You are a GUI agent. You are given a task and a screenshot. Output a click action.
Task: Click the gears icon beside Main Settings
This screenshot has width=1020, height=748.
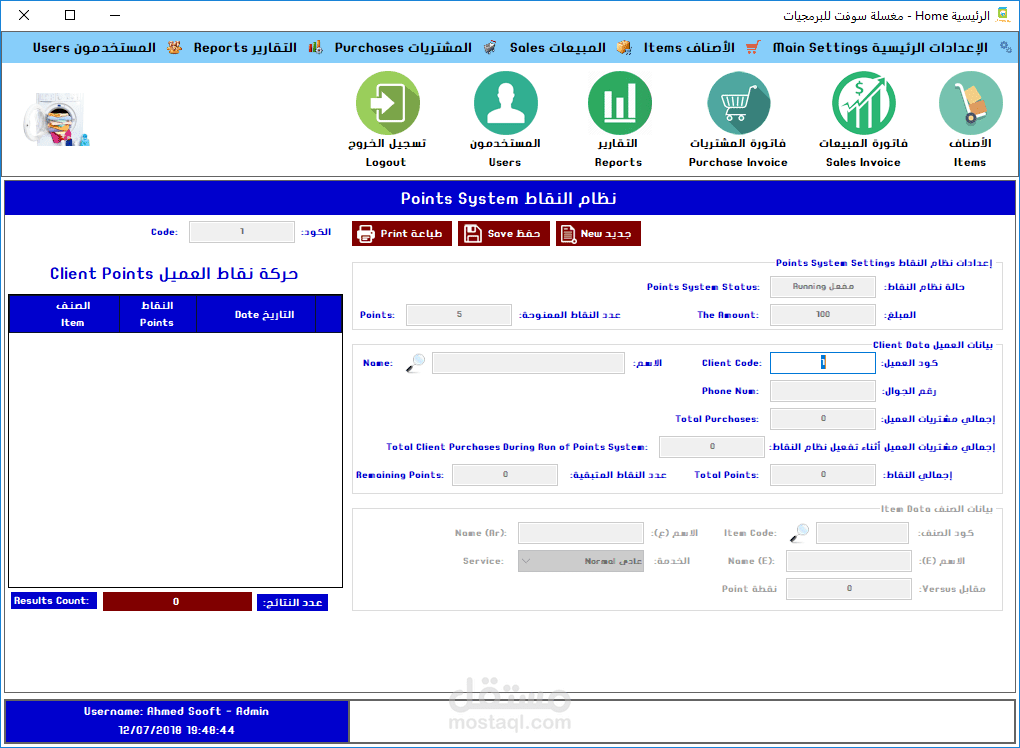click(x=1006, y=47)
